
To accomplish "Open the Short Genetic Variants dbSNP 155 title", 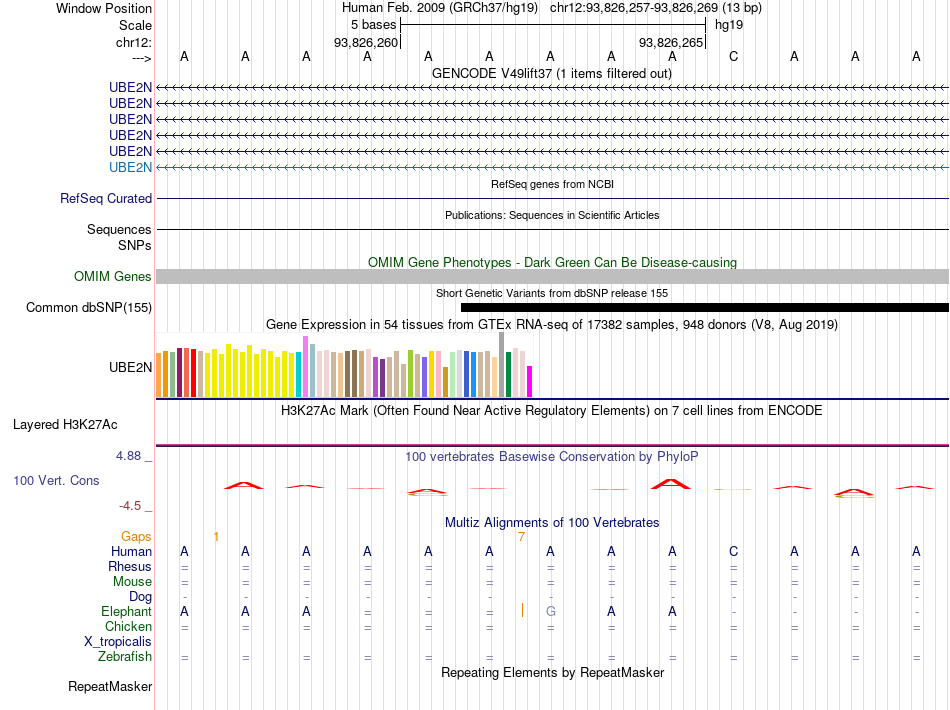I will click(552, 293).
